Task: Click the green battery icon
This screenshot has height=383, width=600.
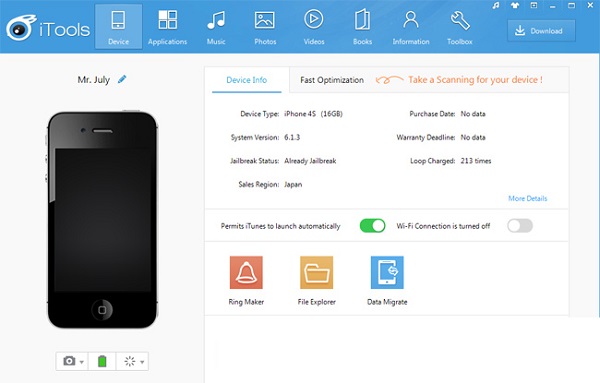Action: (x=102, y=361)
